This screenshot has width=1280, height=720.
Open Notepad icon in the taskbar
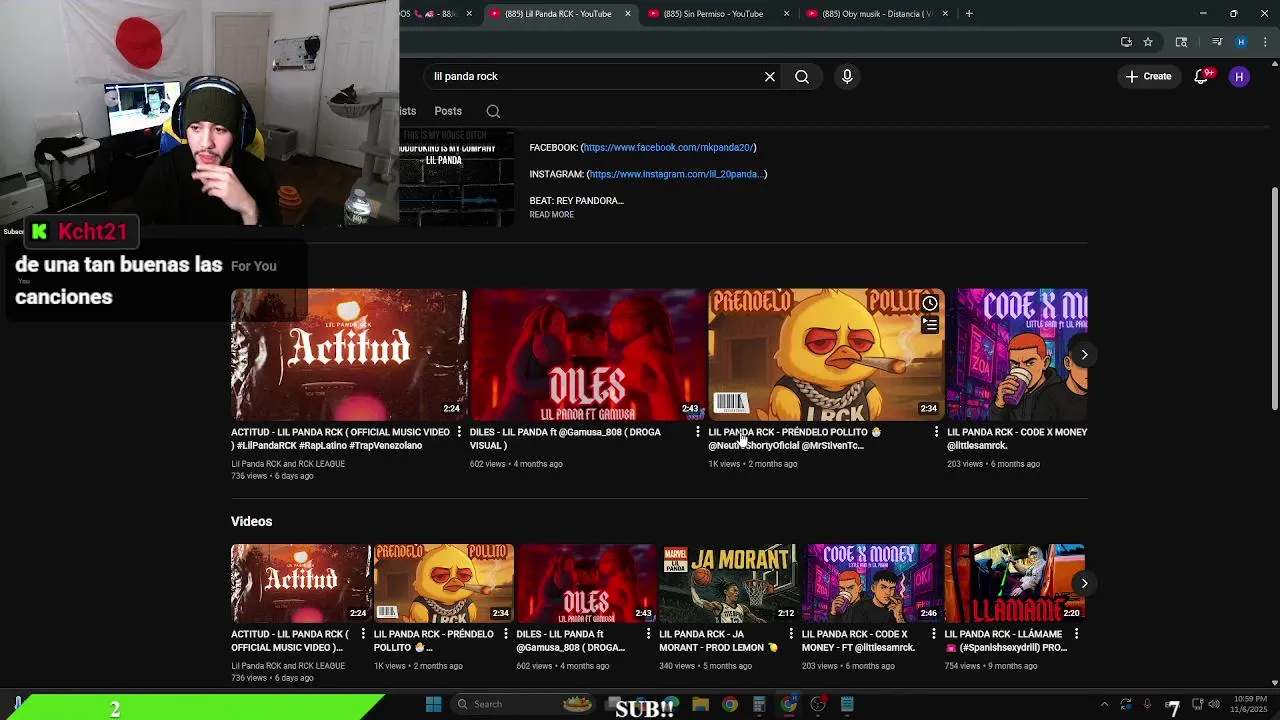tap(847, 704)
